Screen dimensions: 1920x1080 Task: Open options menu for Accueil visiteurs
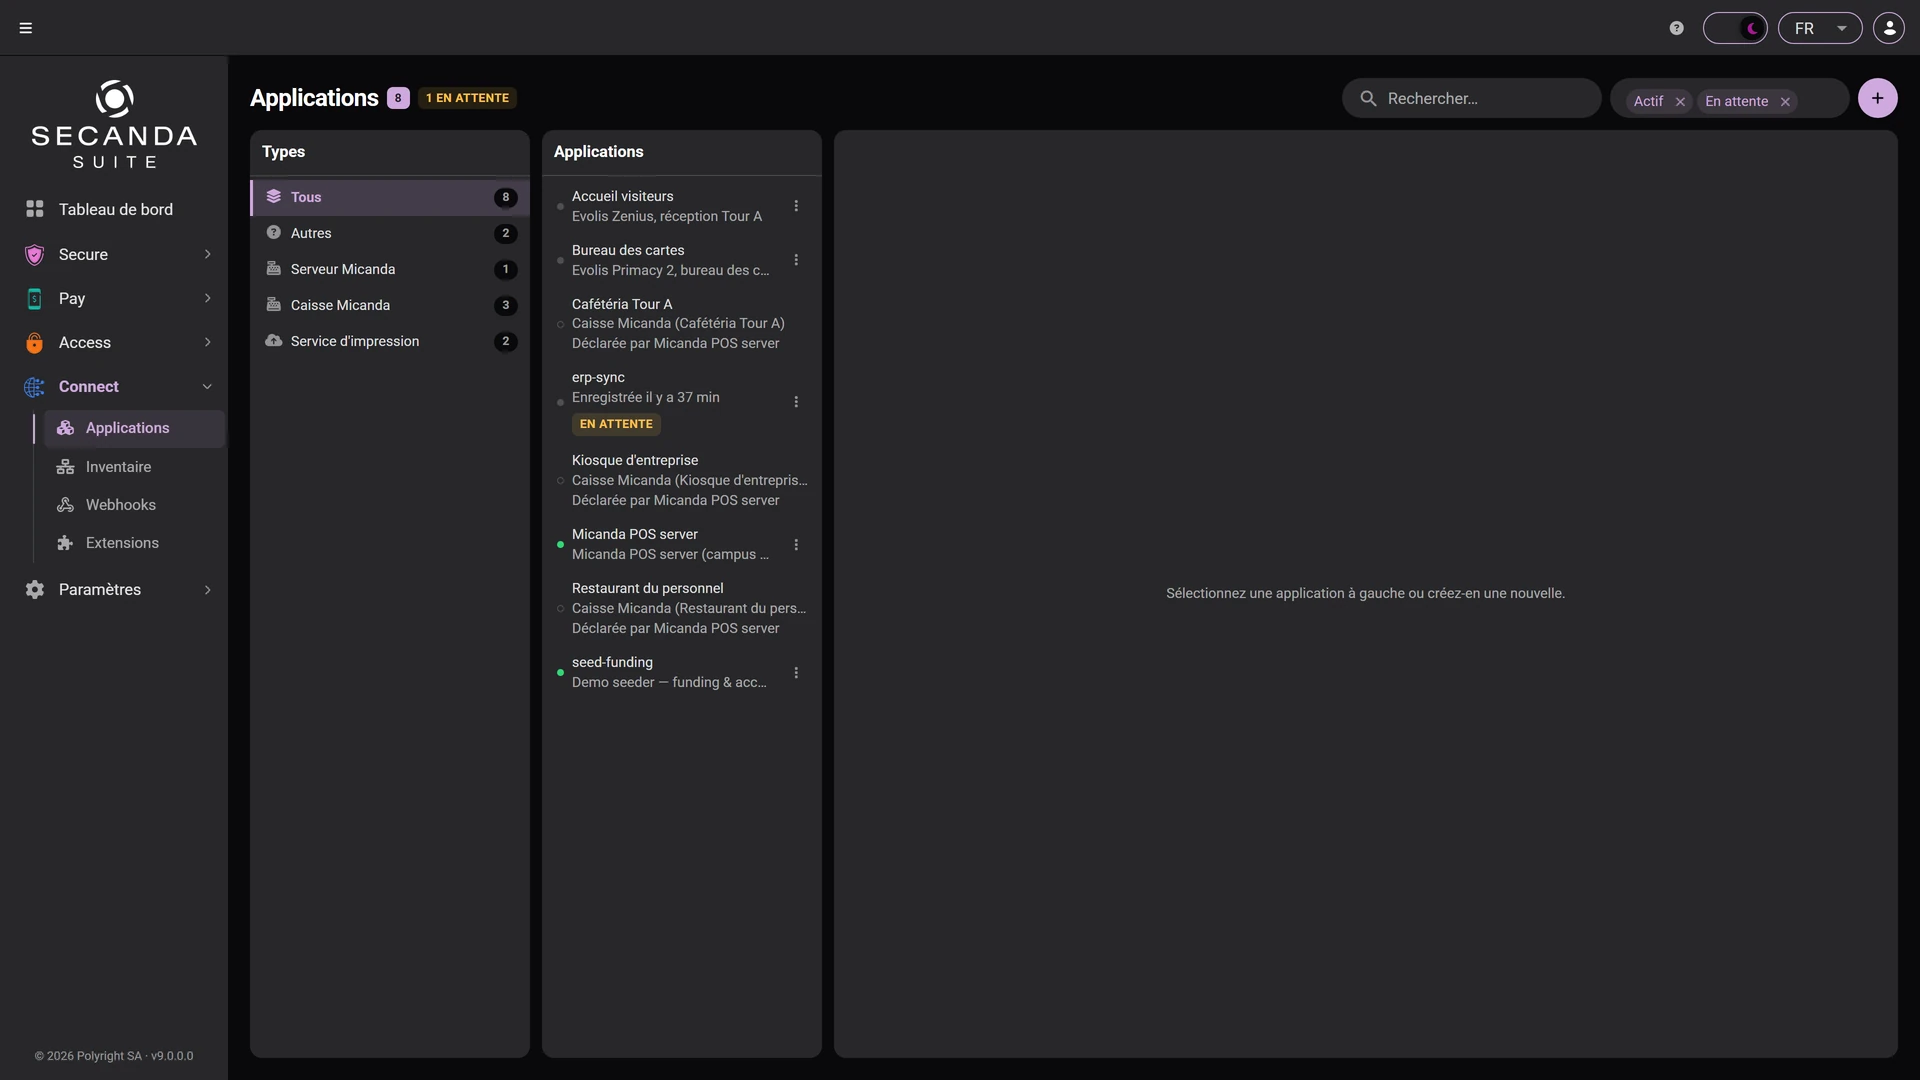click(796, 206)
